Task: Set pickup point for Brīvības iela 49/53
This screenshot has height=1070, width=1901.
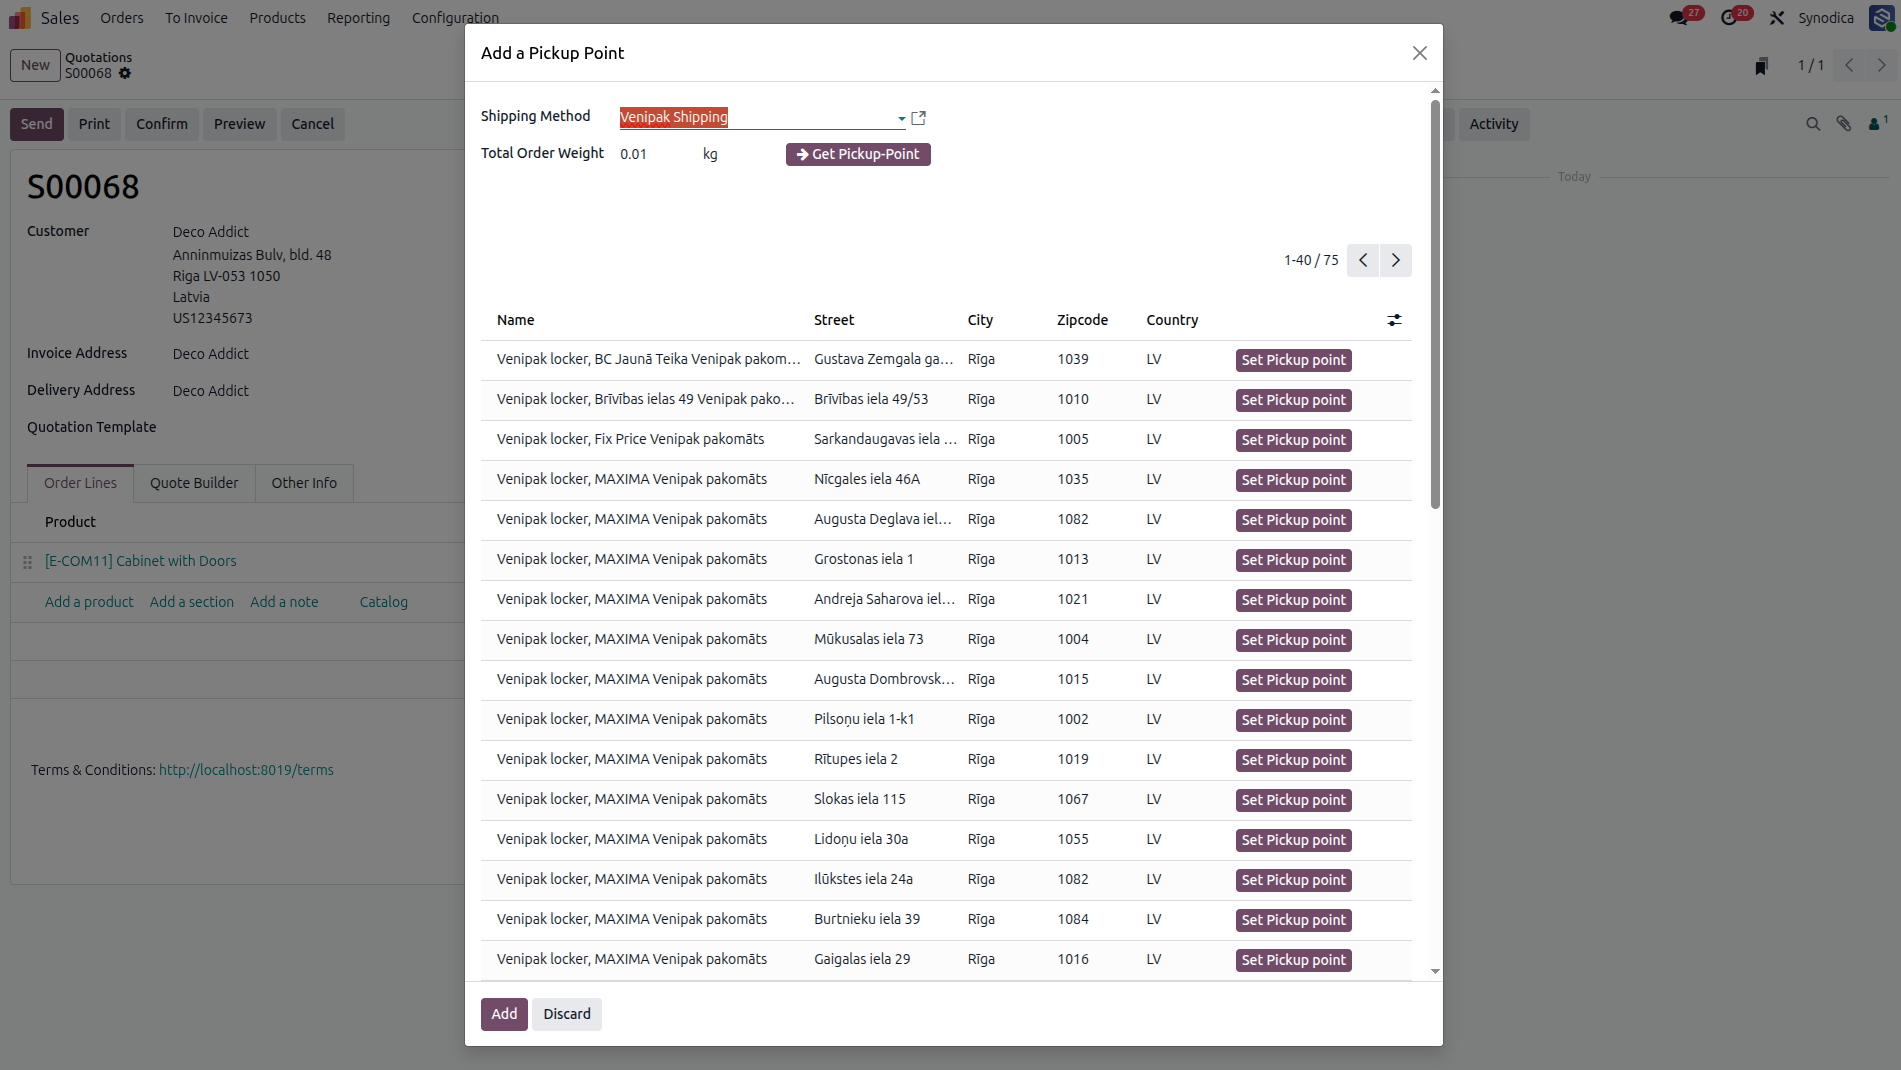Action: [x=1293, y=400]
